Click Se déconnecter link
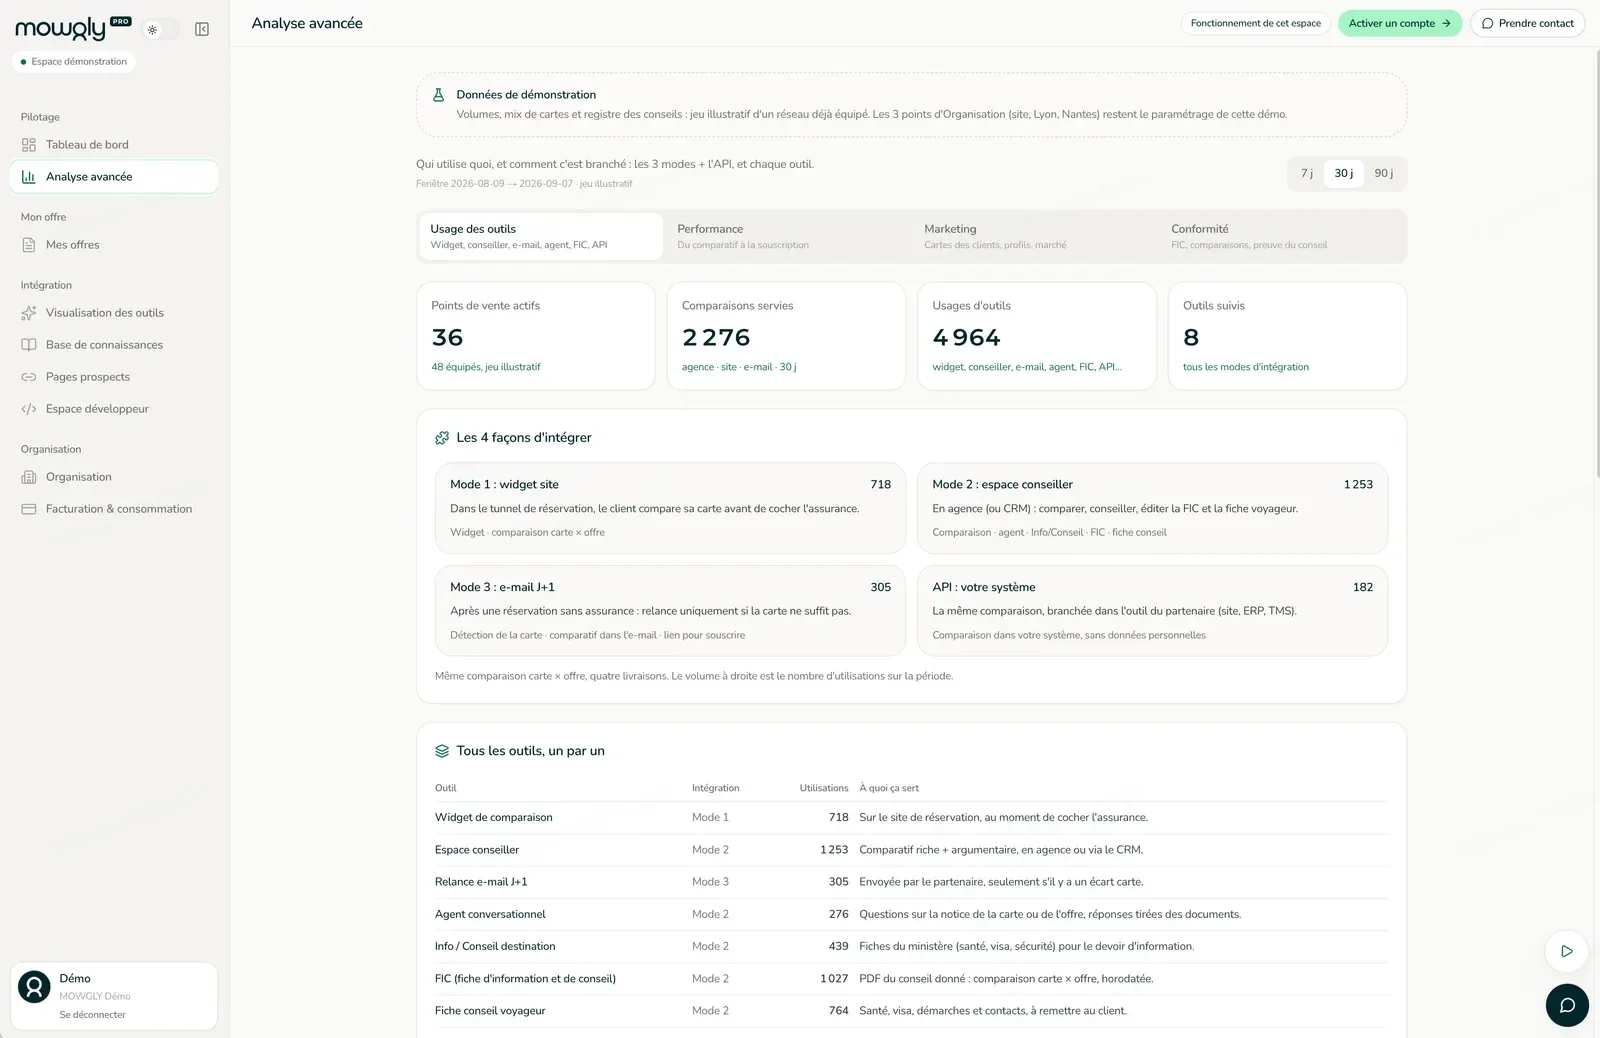This screenshot has width=1600, height=1038. pos(92,1015)
